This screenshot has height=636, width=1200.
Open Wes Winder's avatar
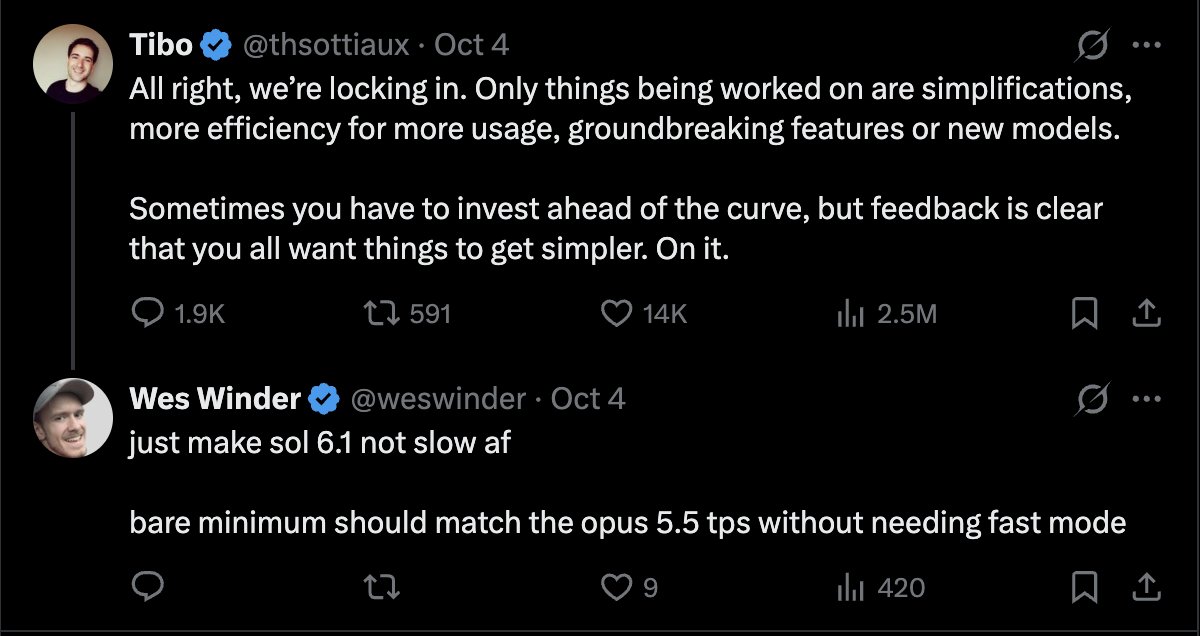72,419
